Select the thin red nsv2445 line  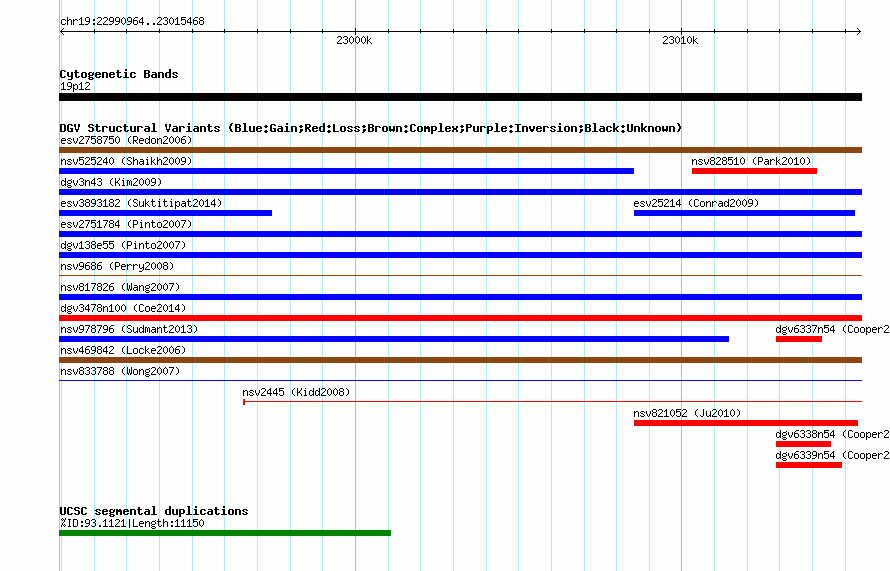[x=552, y=402]
